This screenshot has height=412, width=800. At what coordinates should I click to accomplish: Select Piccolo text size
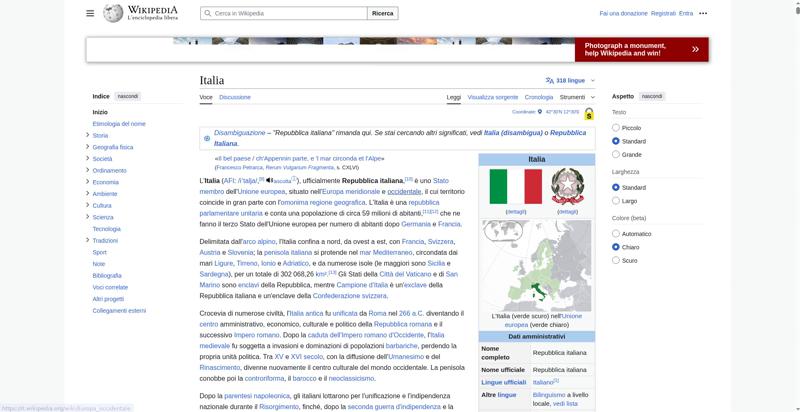tap(616, 128)
